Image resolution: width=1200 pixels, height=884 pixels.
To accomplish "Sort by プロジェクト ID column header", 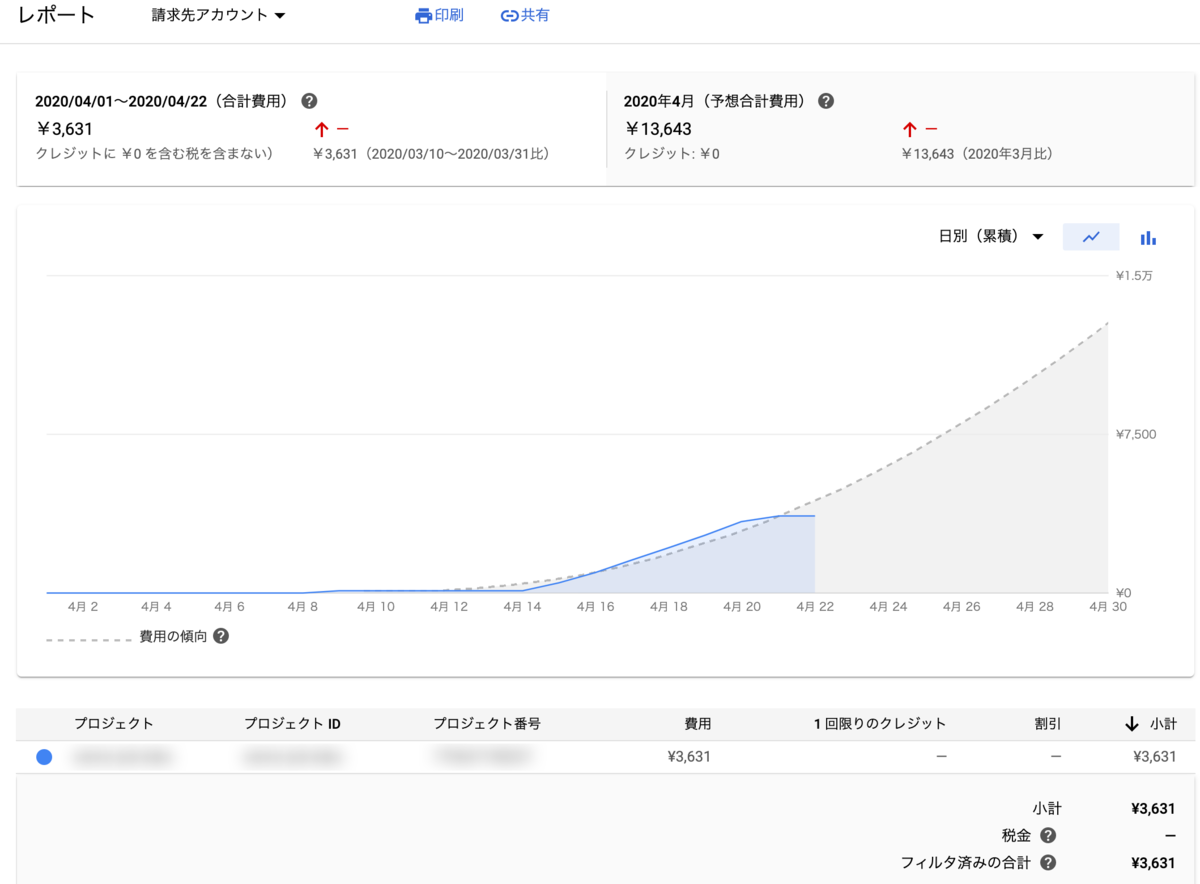I will 292,724.
